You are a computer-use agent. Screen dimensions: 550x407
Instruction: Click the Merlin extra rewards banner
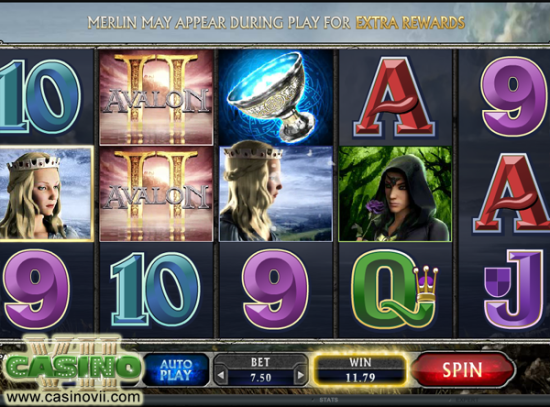pyautogui.click(x=276, y=23)
